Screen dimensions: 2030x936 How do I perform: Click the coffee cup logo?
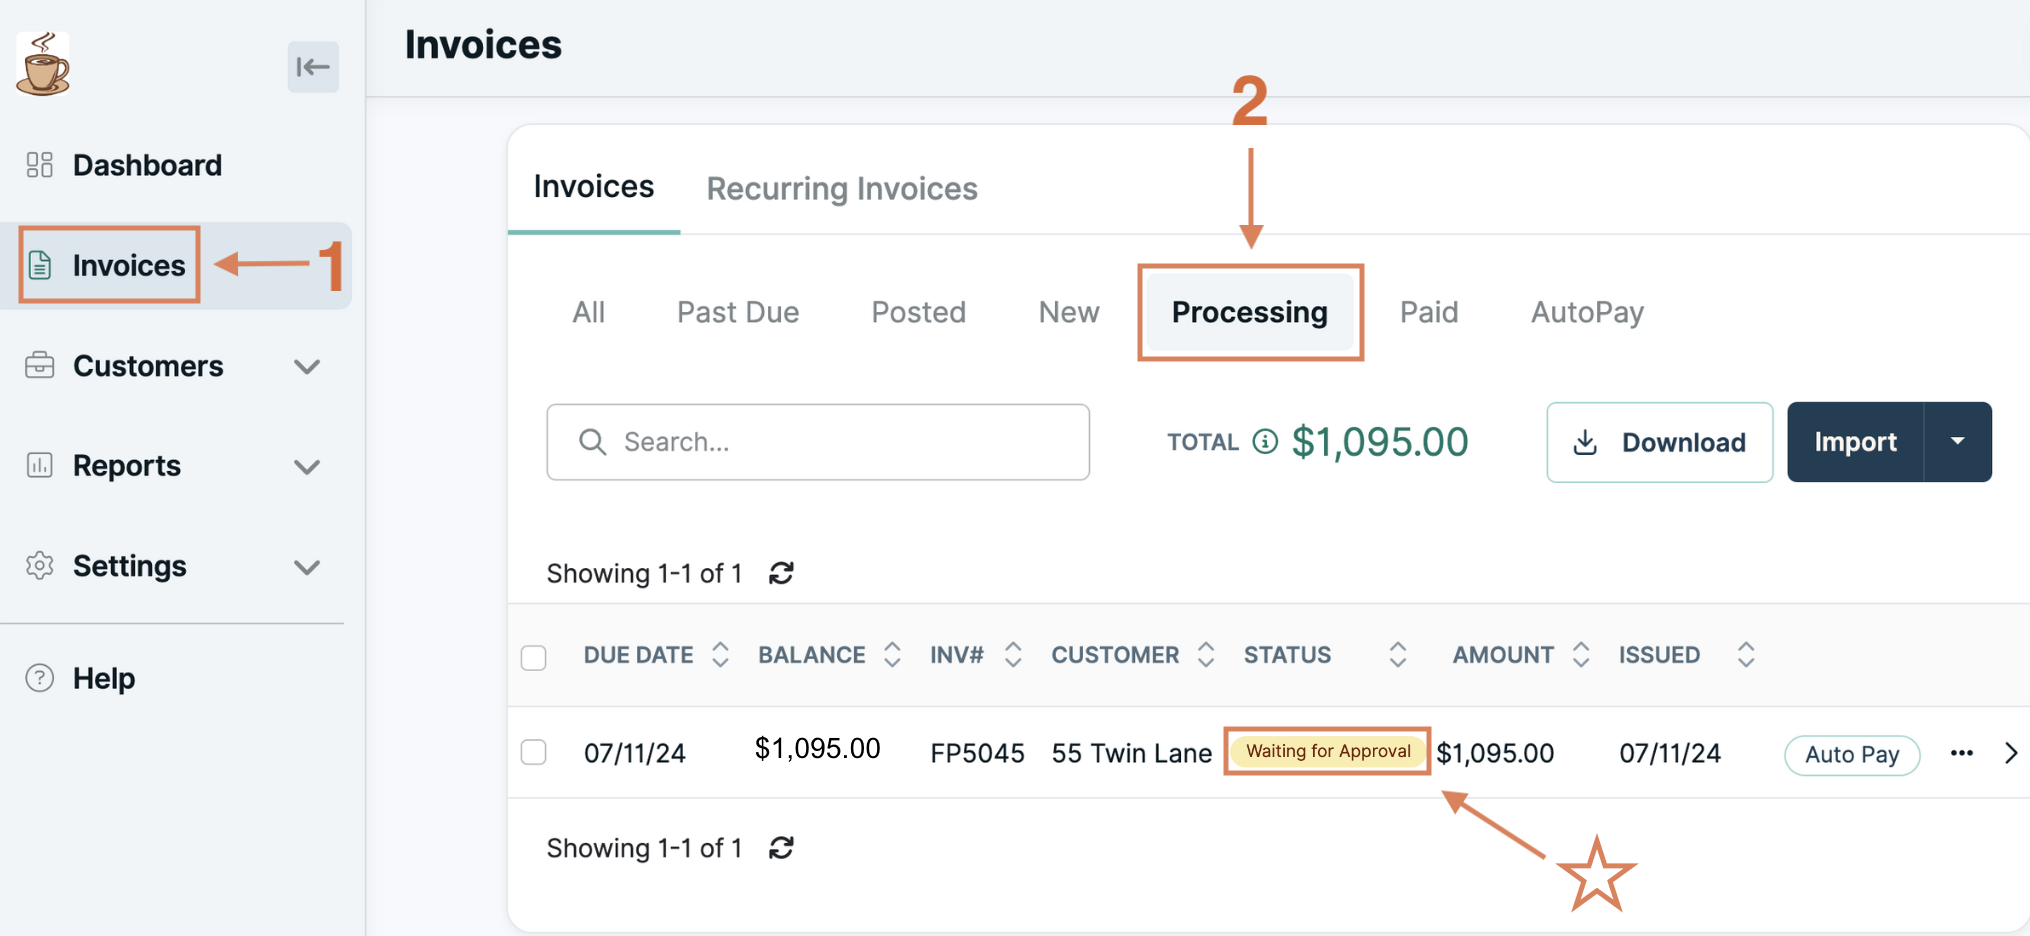(43, 64)
